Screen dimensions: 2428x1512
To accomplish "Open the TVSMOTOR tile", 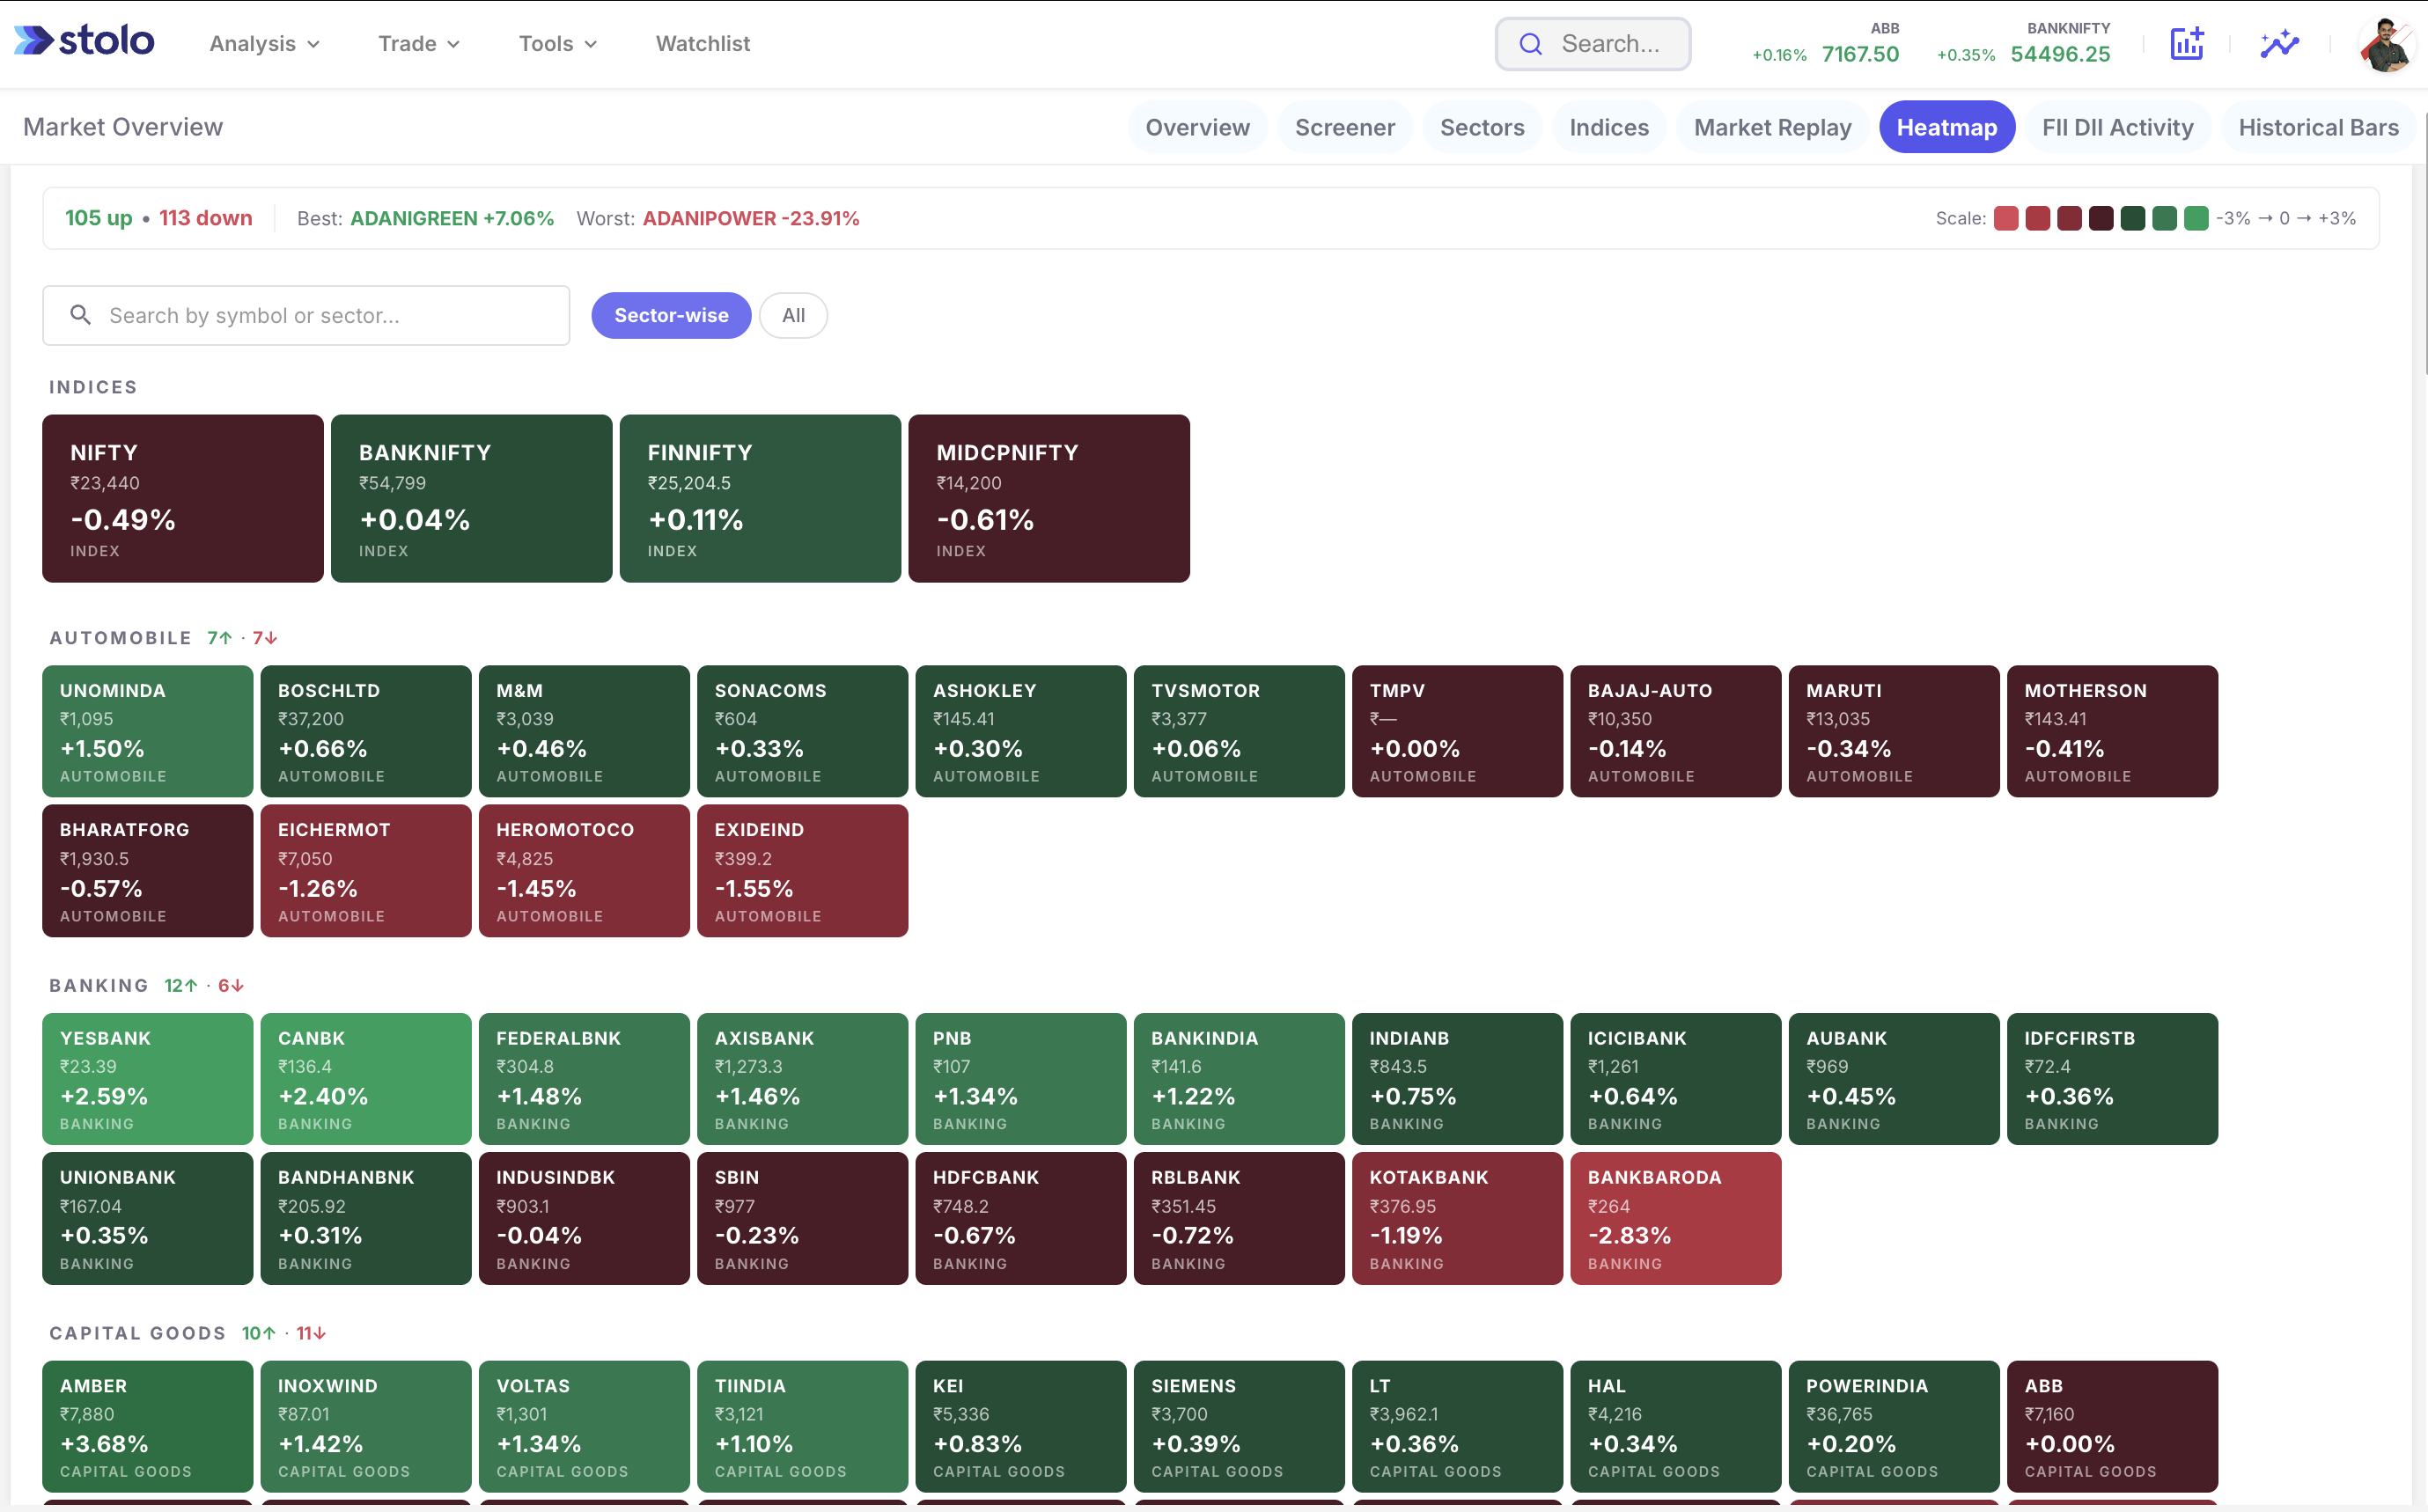I will coord(1239,731).
